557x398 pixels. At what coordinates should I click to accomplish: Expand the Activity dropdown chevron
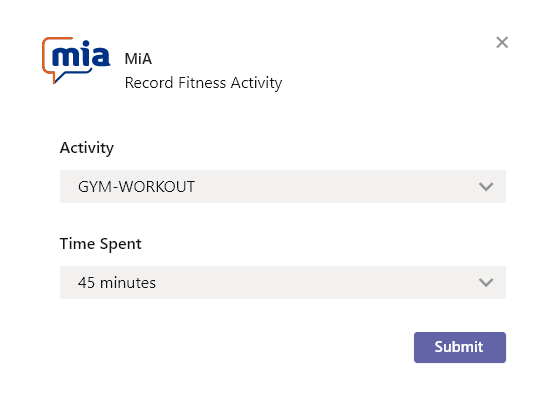pos(486,187)
